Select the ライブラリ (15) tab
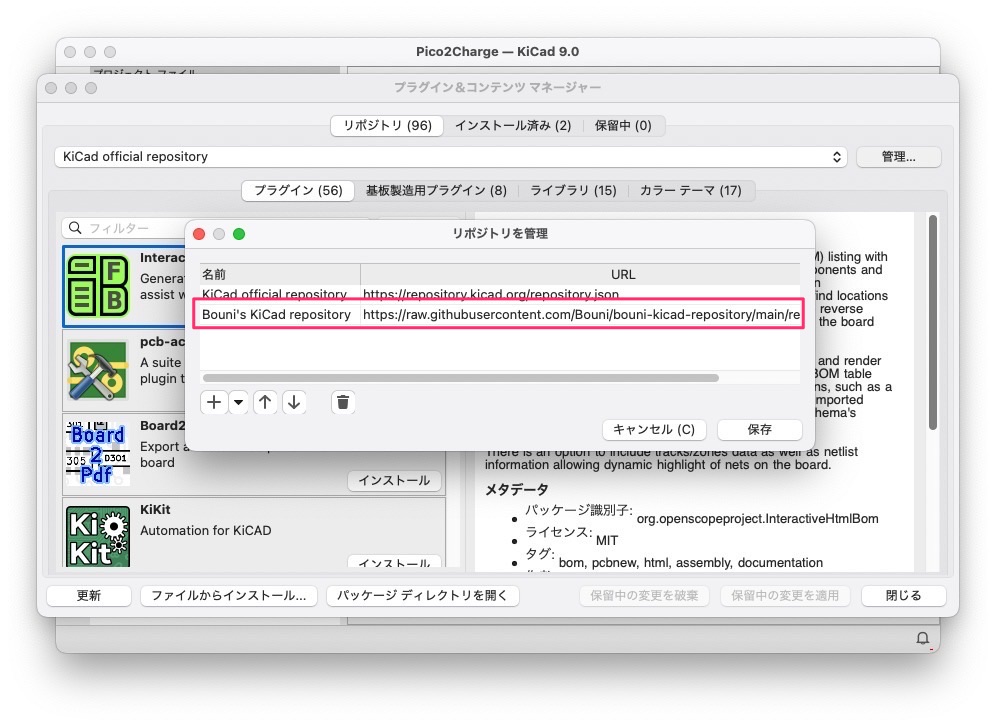The image size is (996, 727). pyautogui.click(x=573, y=190)
